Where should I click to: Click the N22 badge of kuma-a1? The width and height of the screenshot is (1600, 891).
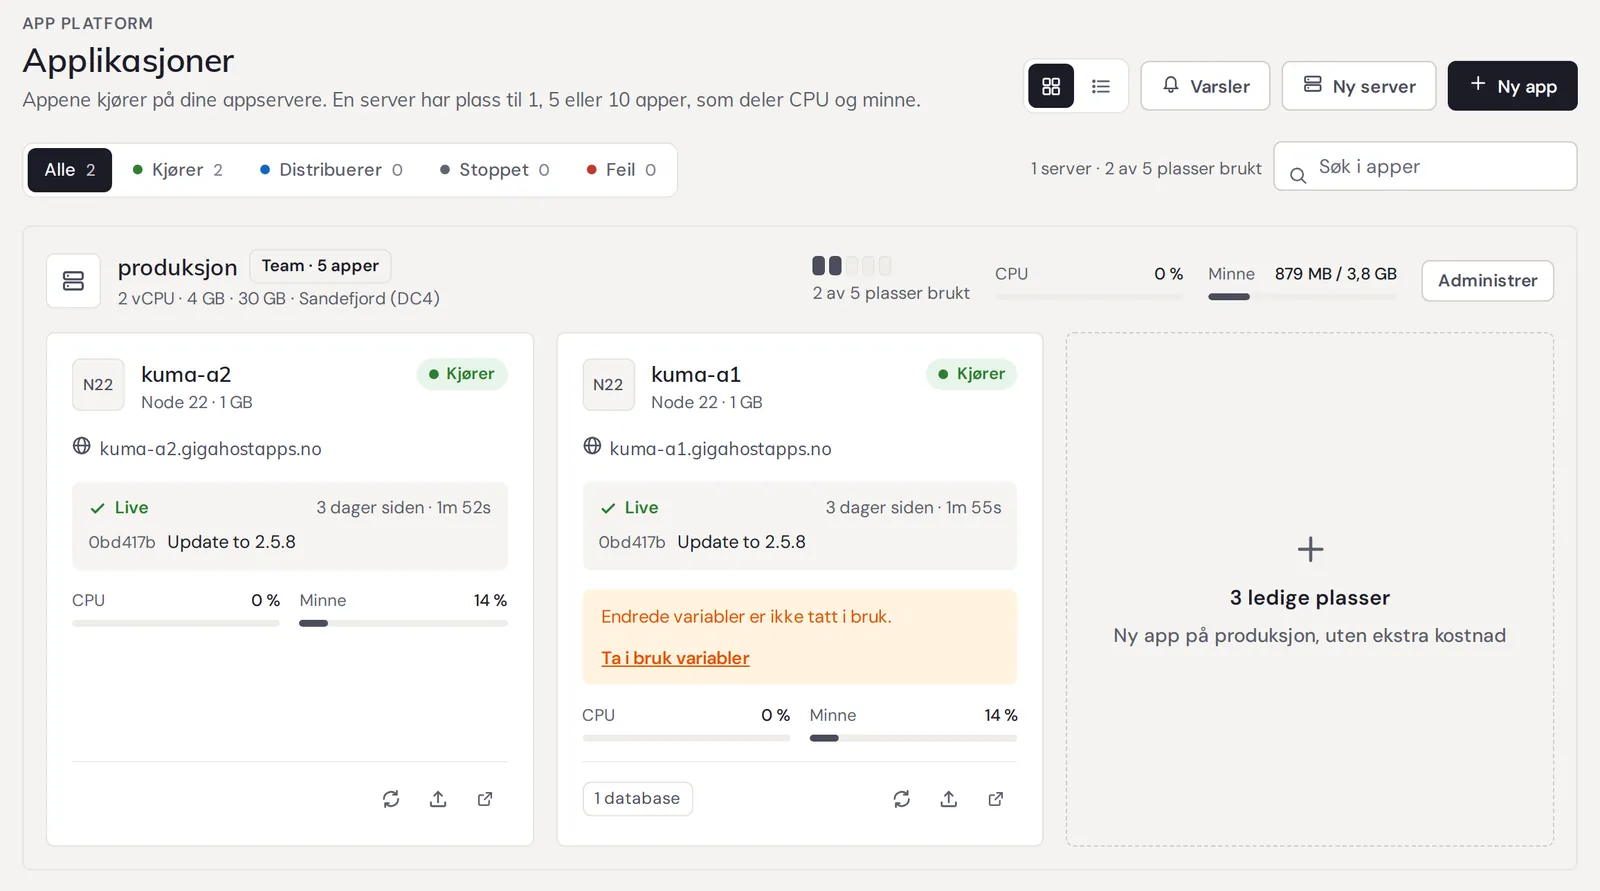(608, 385)
